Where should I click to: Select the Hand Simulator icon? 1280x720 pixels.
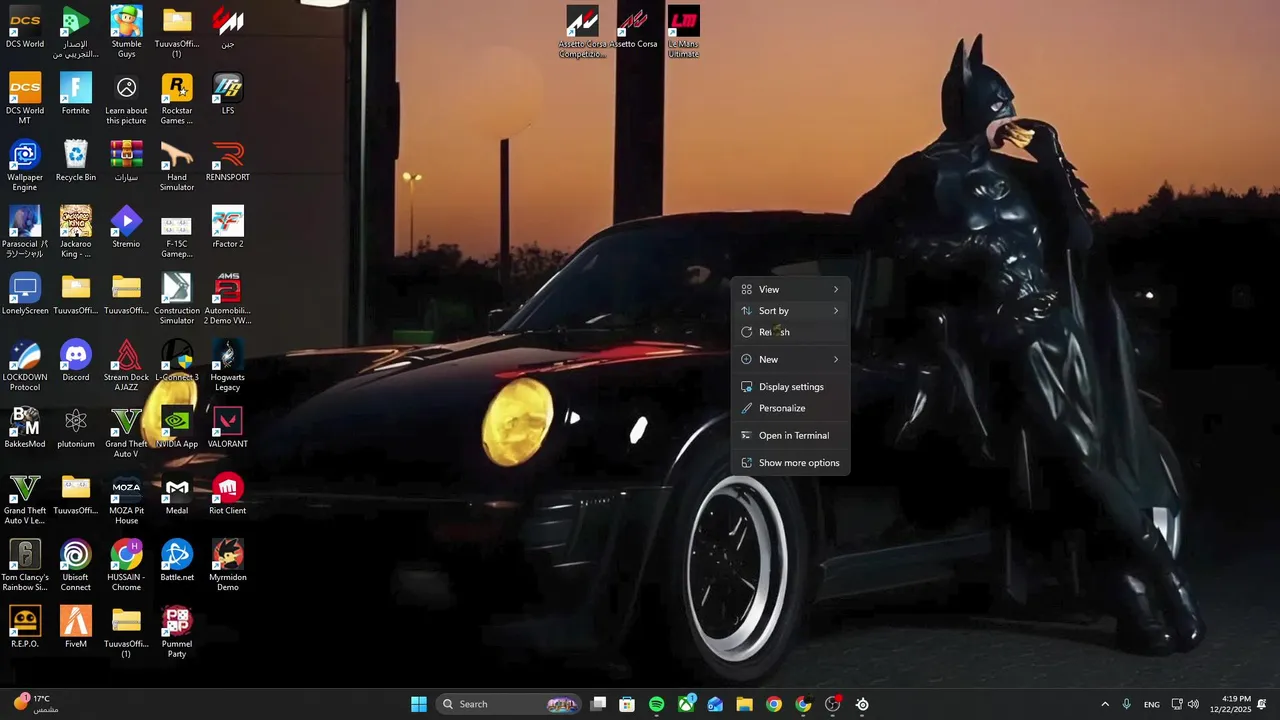177,165
